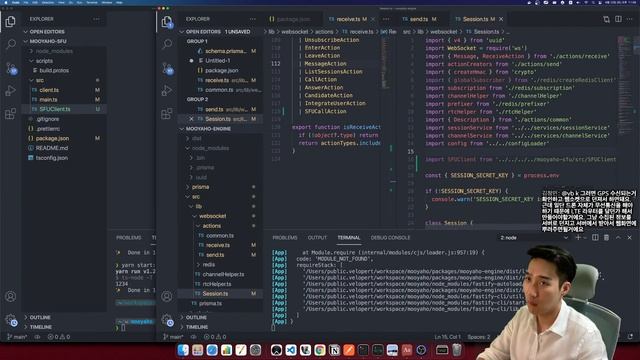Open Run and Debug icon in right window
640x360 pixels.
click(167, 91)
